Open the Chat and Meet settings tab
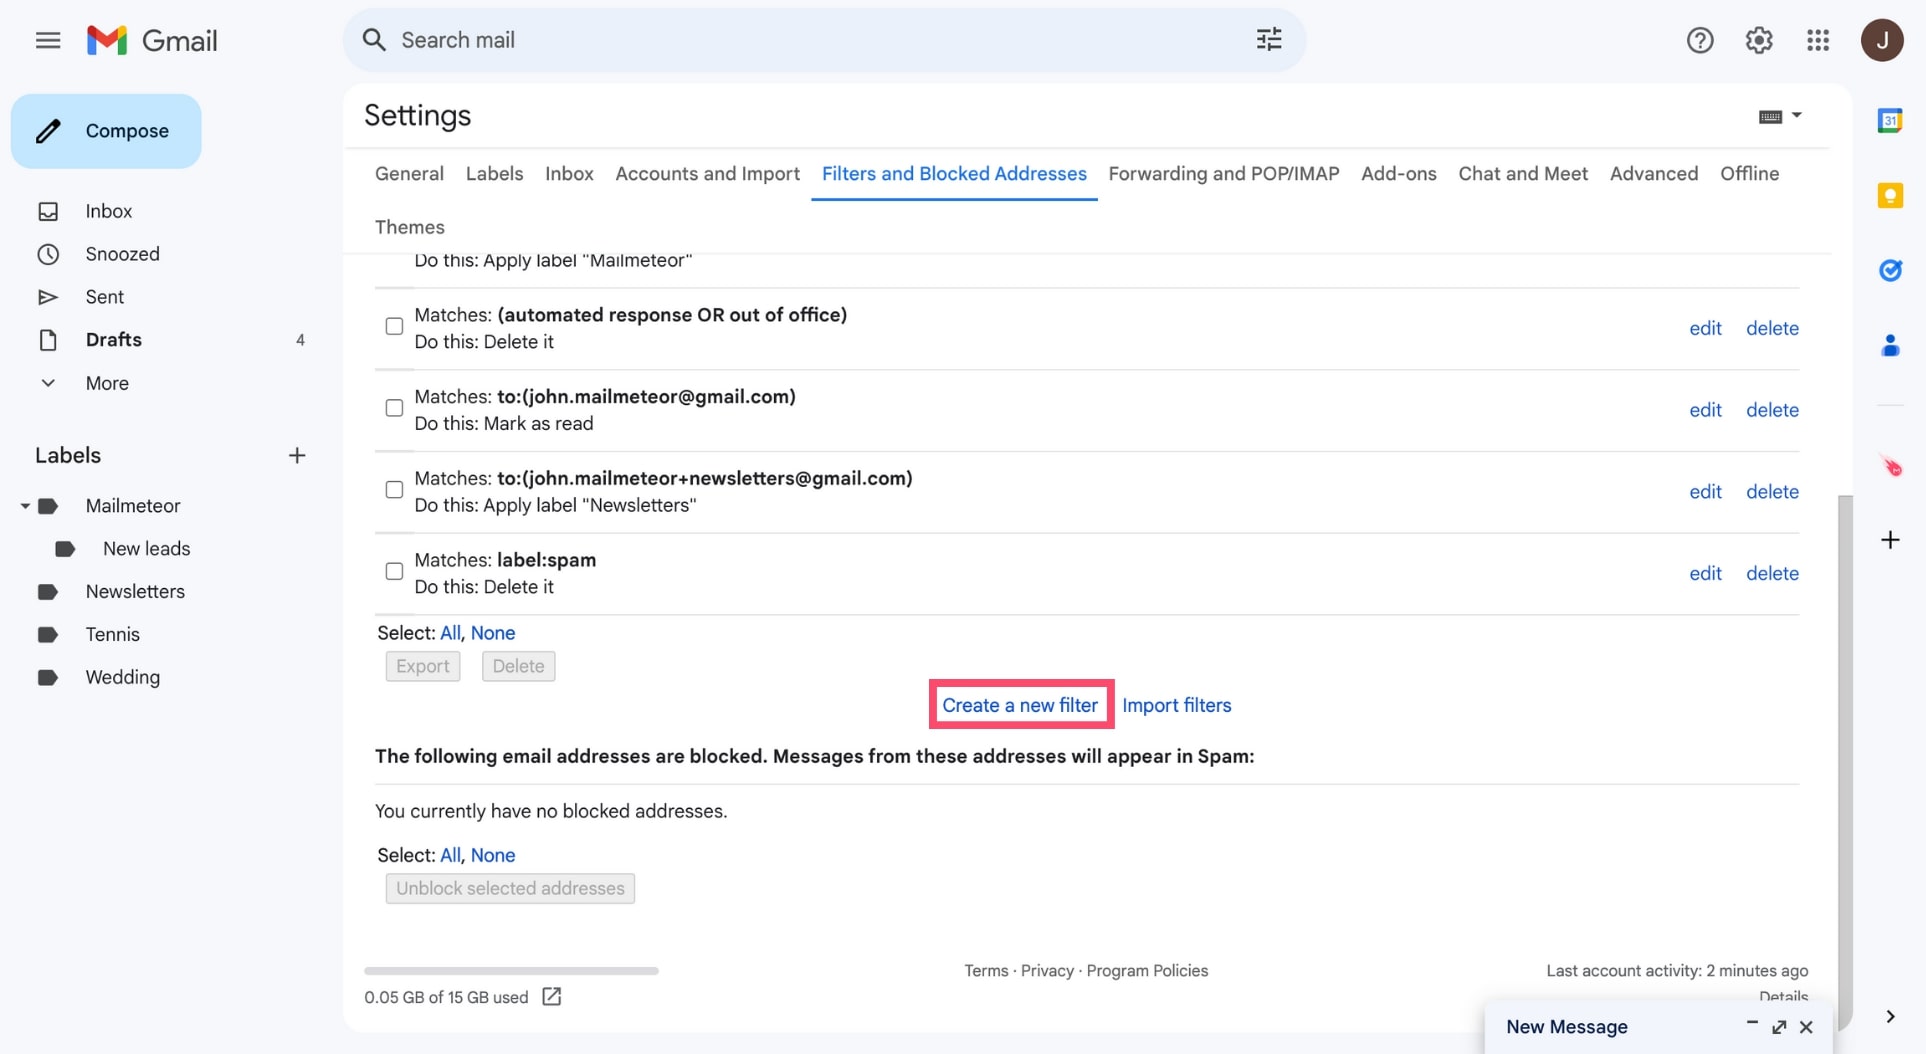The image size is (1926, 1054). [1522, 173]
